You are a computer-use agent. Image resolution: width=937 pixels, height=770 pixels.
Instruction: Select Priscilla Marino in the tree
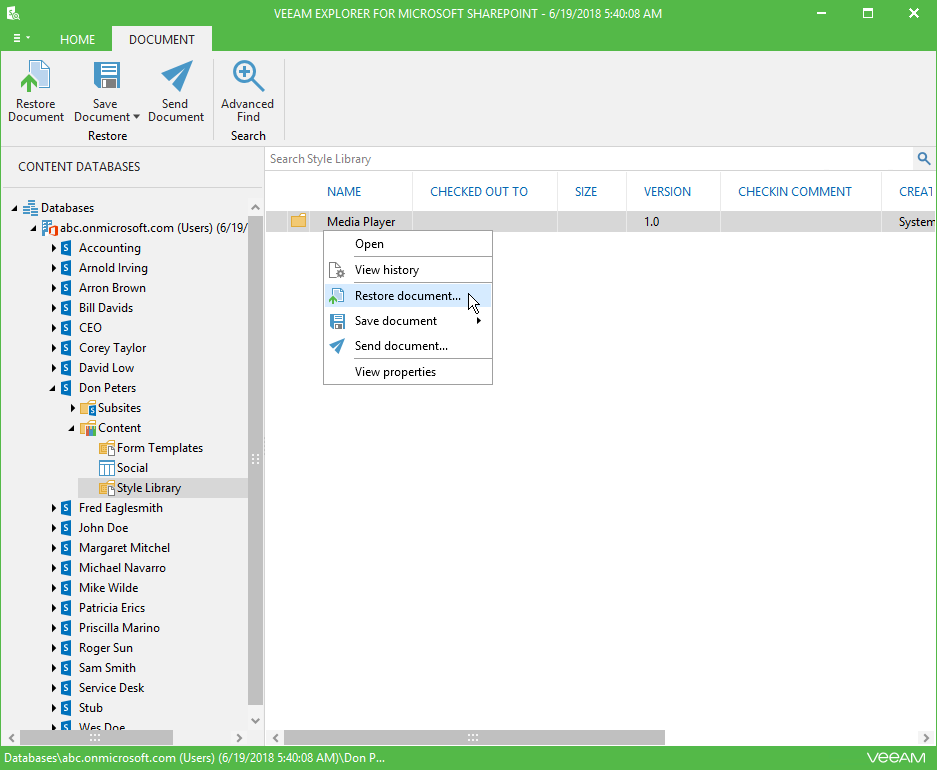pyautogui.click(x=120, y=628)
